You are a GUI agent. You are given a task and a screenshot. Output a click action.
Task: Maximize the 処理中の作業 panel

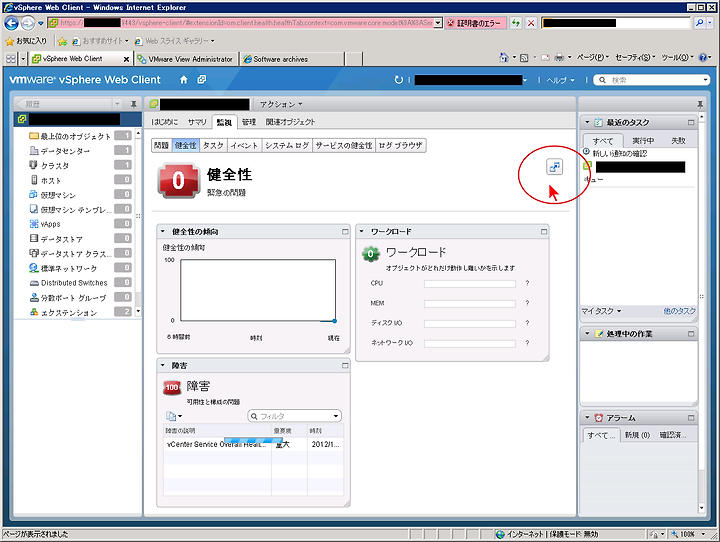[x=691, y=334]
